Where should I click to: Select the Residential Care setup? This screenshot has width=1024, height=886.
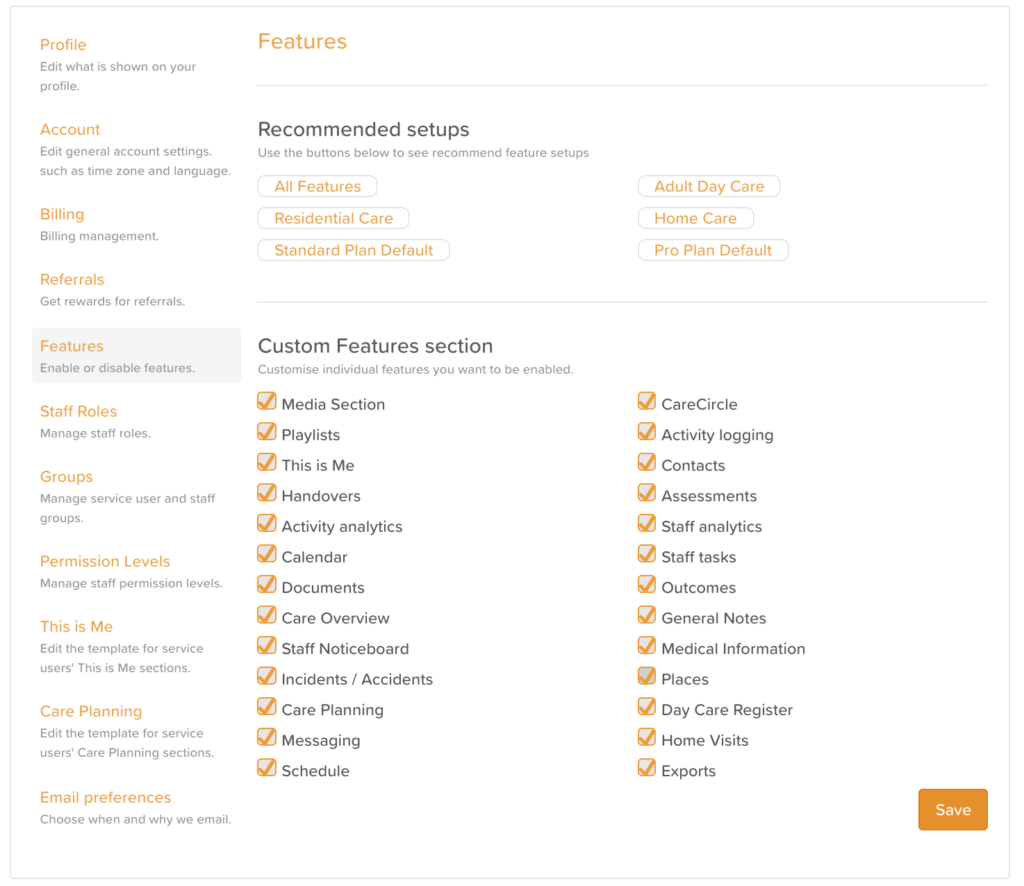333,218
